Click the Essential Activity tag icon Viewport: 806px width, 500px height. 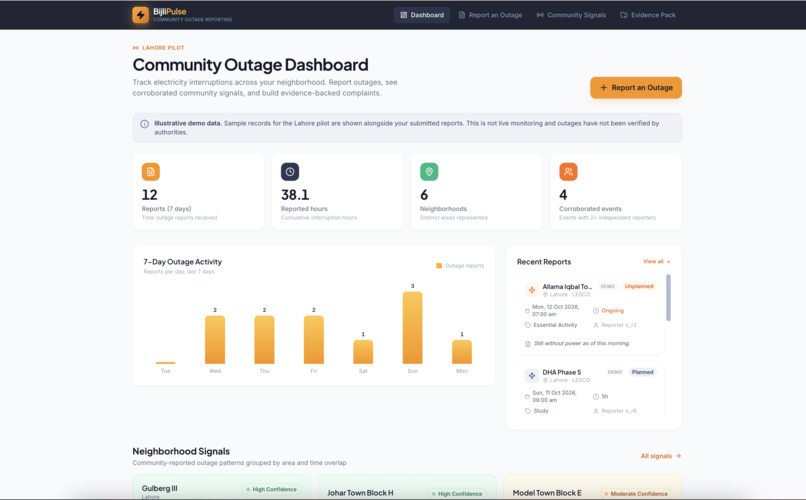click(527, 325)
